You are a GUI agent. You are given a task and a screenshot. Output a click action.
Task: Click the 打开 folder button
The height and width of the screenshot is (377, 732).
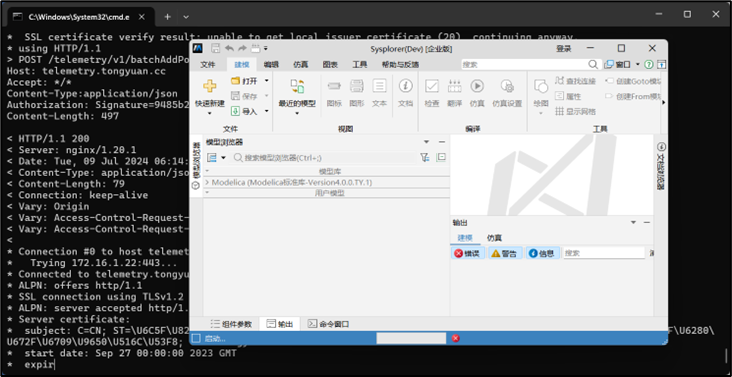(x=245, y=81)
